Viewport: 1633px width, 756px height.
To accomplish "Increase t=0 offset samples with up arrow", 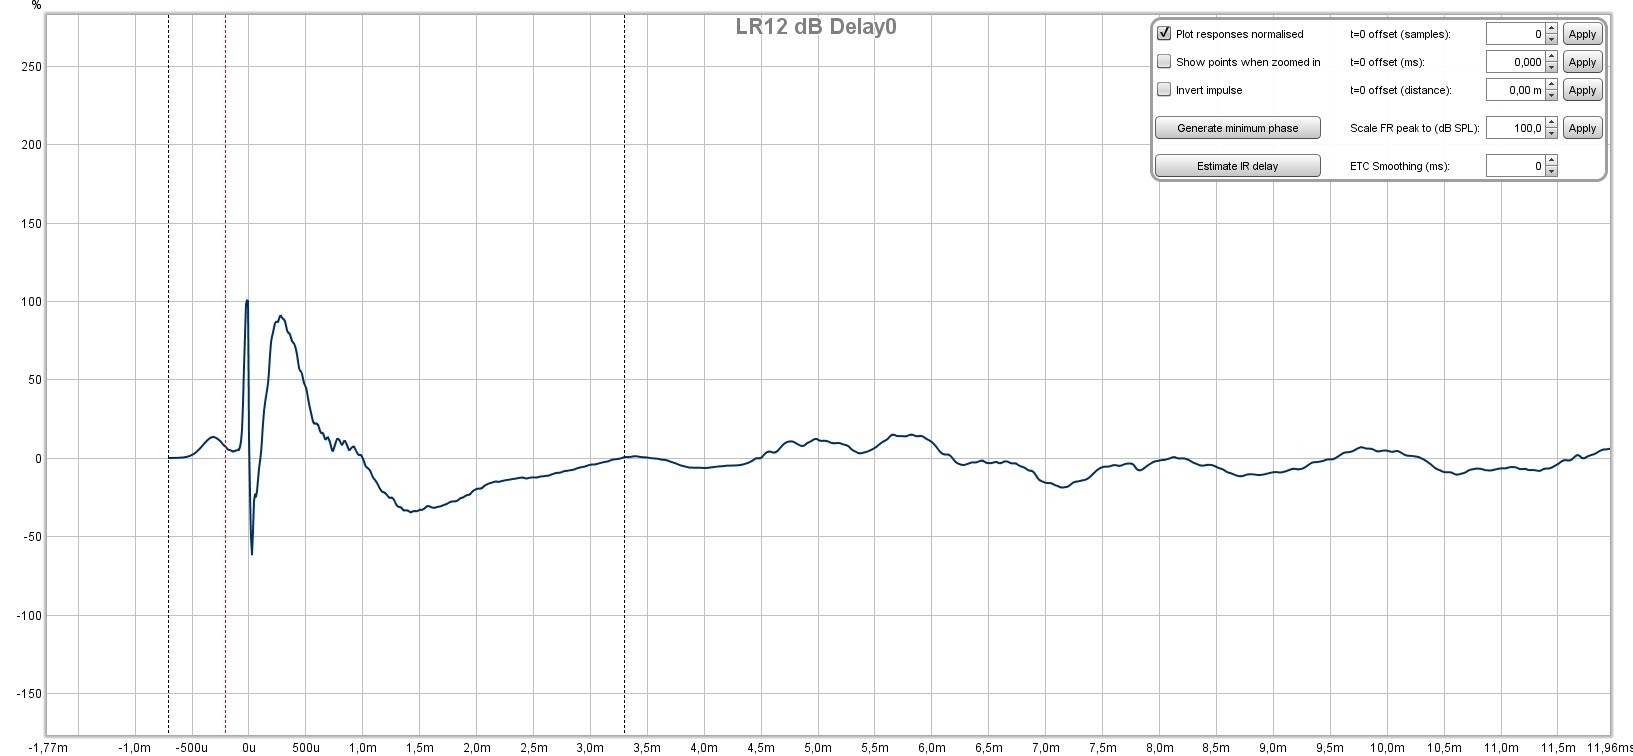I will [x=1551, y=29].
